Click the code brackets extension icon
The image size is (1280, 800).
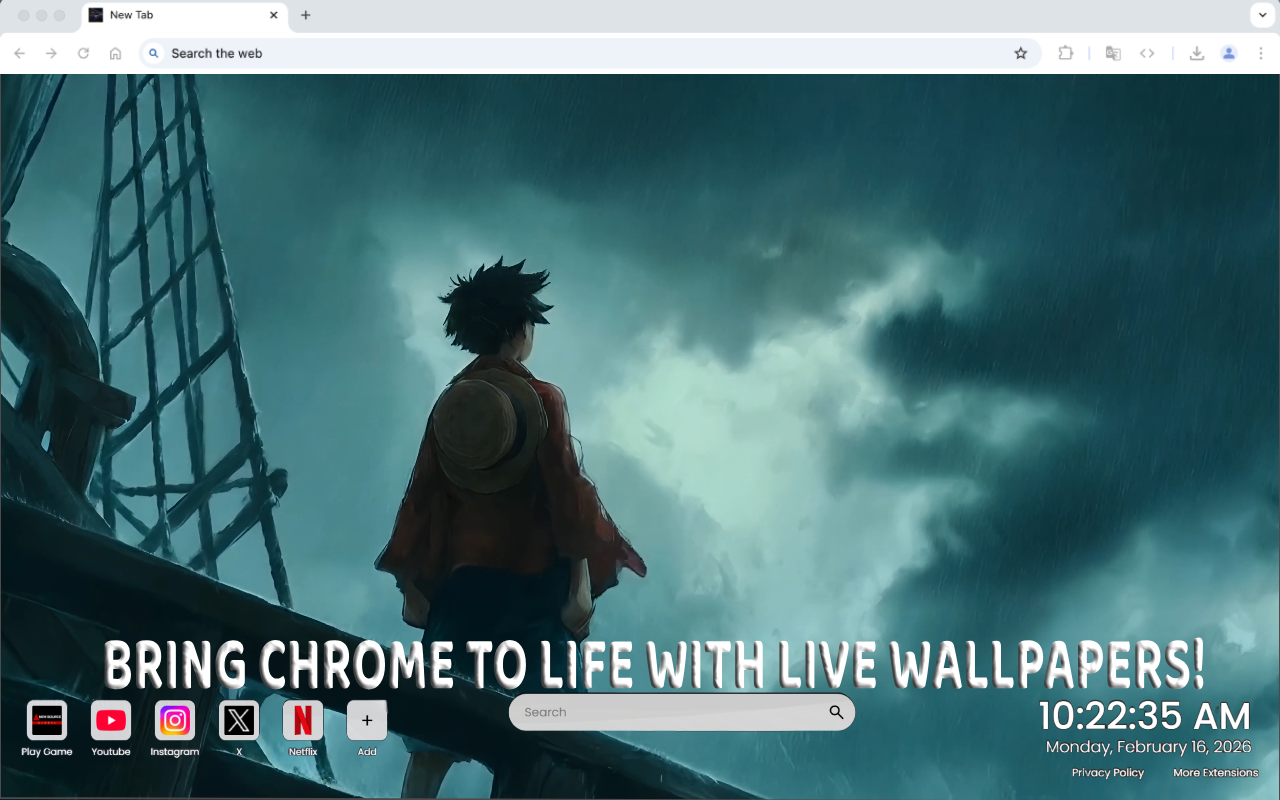(x=1147, y=53)
